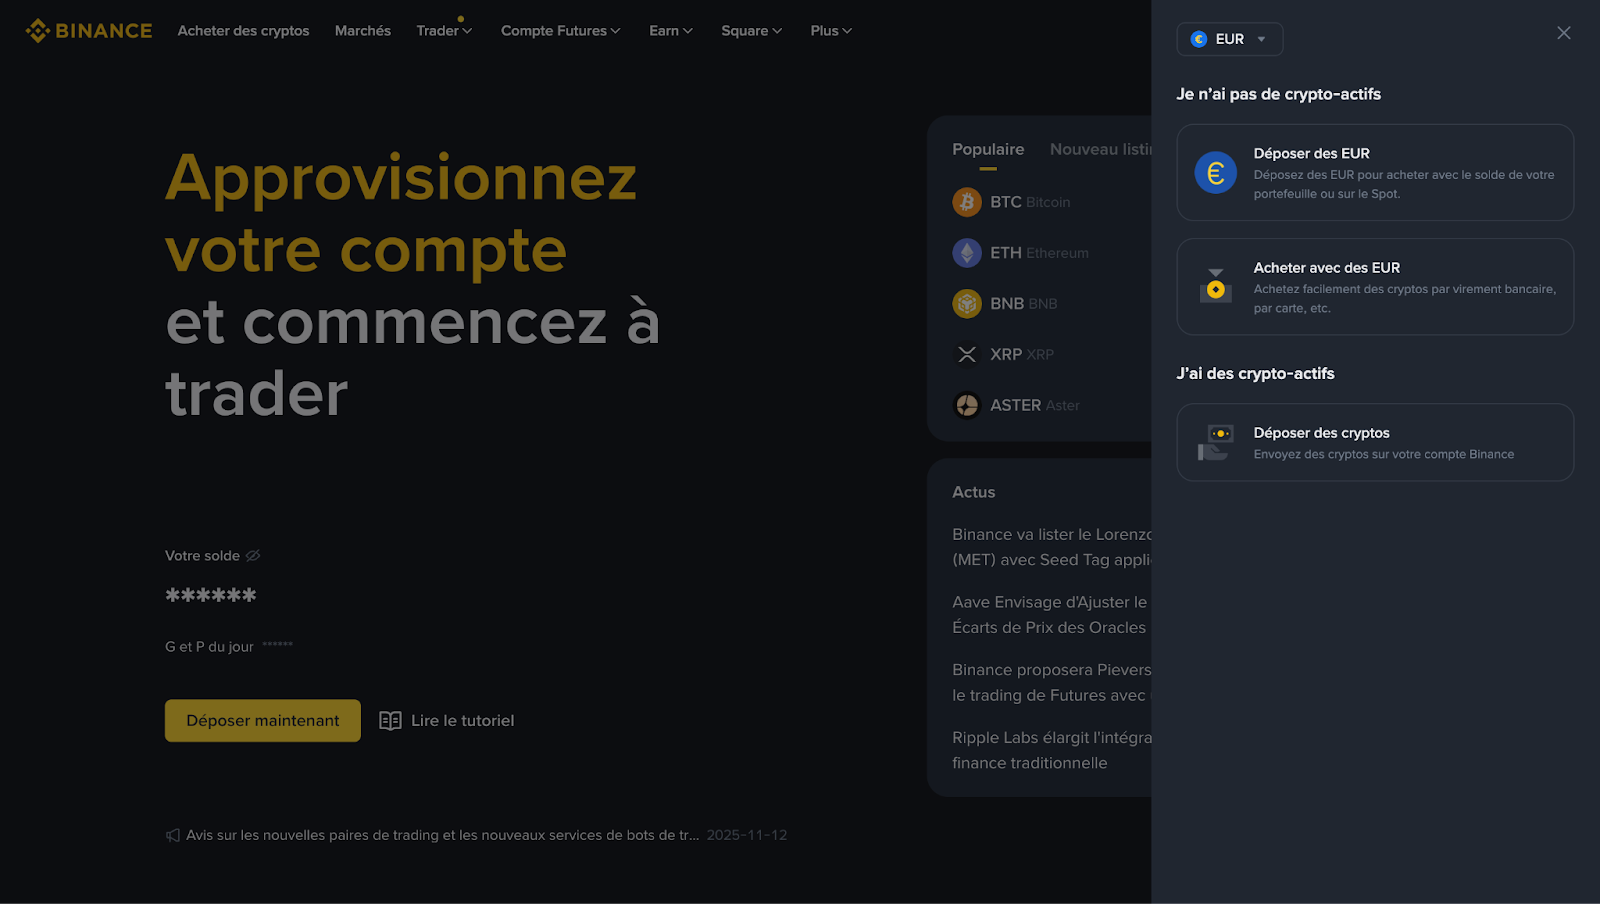The image size is (1600, 904).
Task: Click the ASTER coin icon
Action: pyautogui.click(x=967, y=405)
